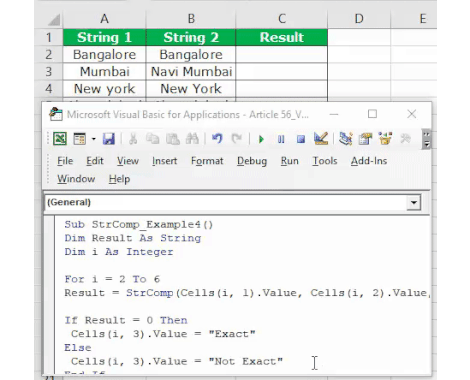470x380 pixels.
Task: Open the Run menu
Action: pyautogui.click(x=289, y=161)
